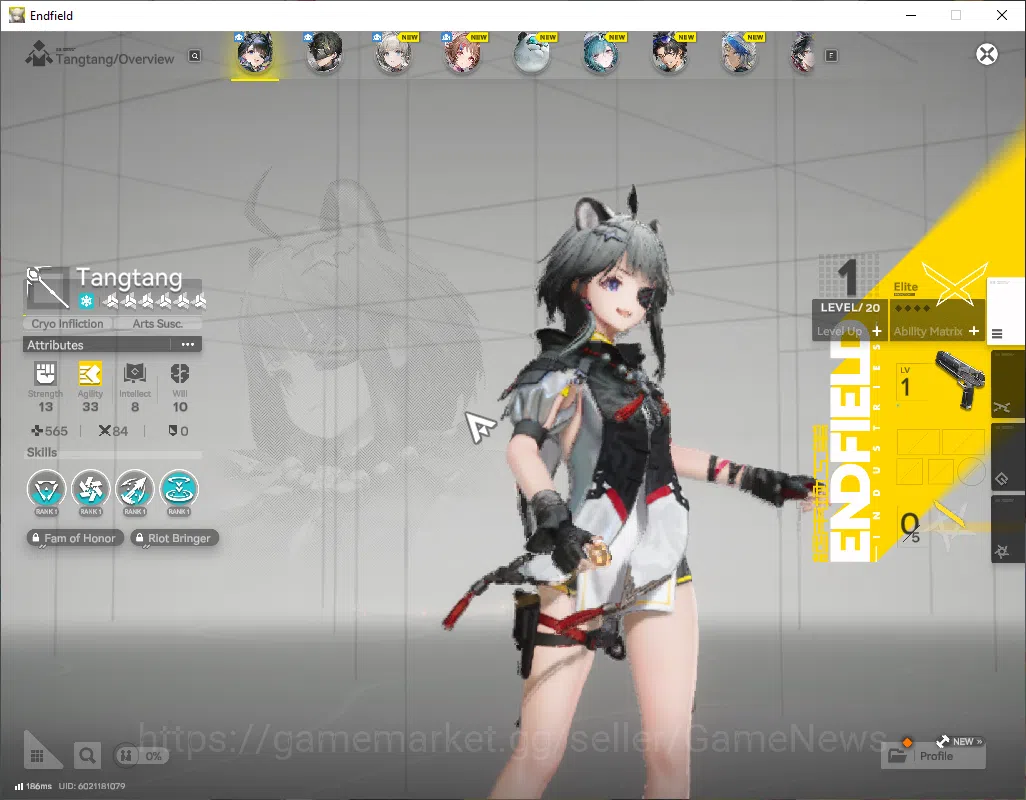Select the white bear operator portrait
This screenshot has width=1026, height=800.
[x=532, y=52]
